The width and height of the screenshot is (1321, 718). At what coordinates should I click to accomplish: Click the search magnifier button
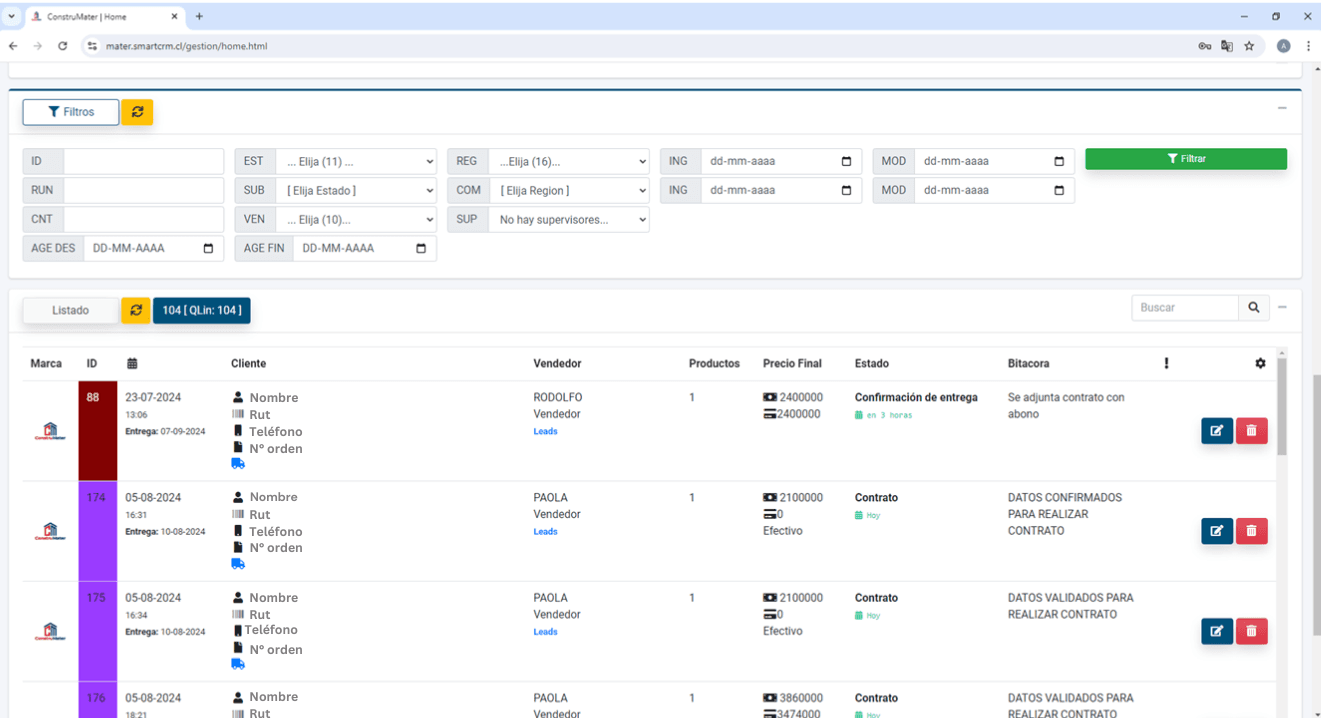(1254, 308)
